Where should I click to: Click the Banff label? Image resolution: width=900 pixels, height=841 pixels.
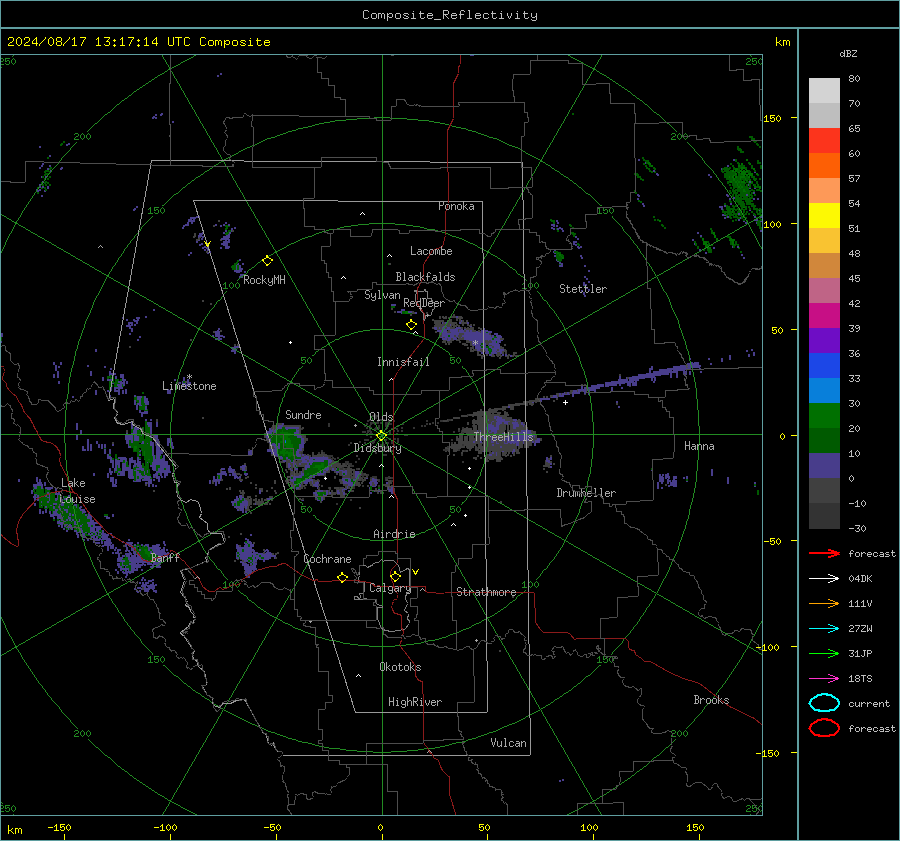[165, 557]
